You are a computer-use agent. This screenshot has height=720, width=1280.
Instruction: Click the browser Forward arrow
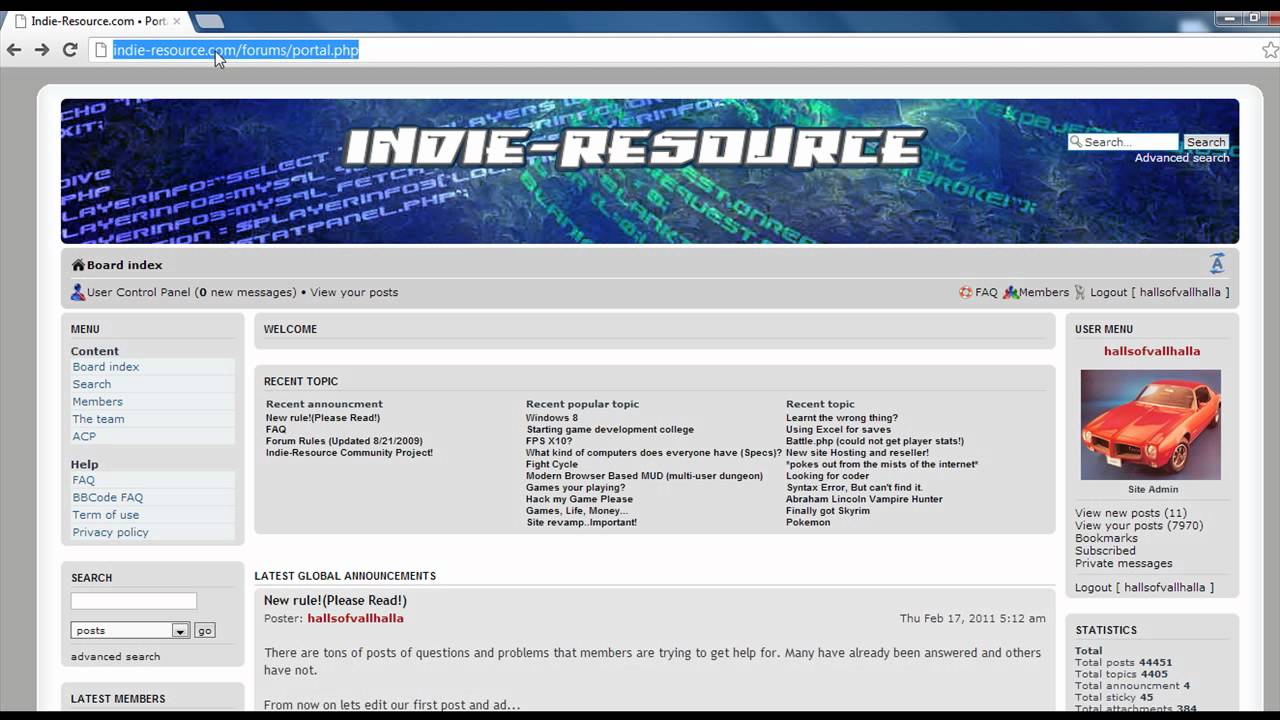click(42, 50)
